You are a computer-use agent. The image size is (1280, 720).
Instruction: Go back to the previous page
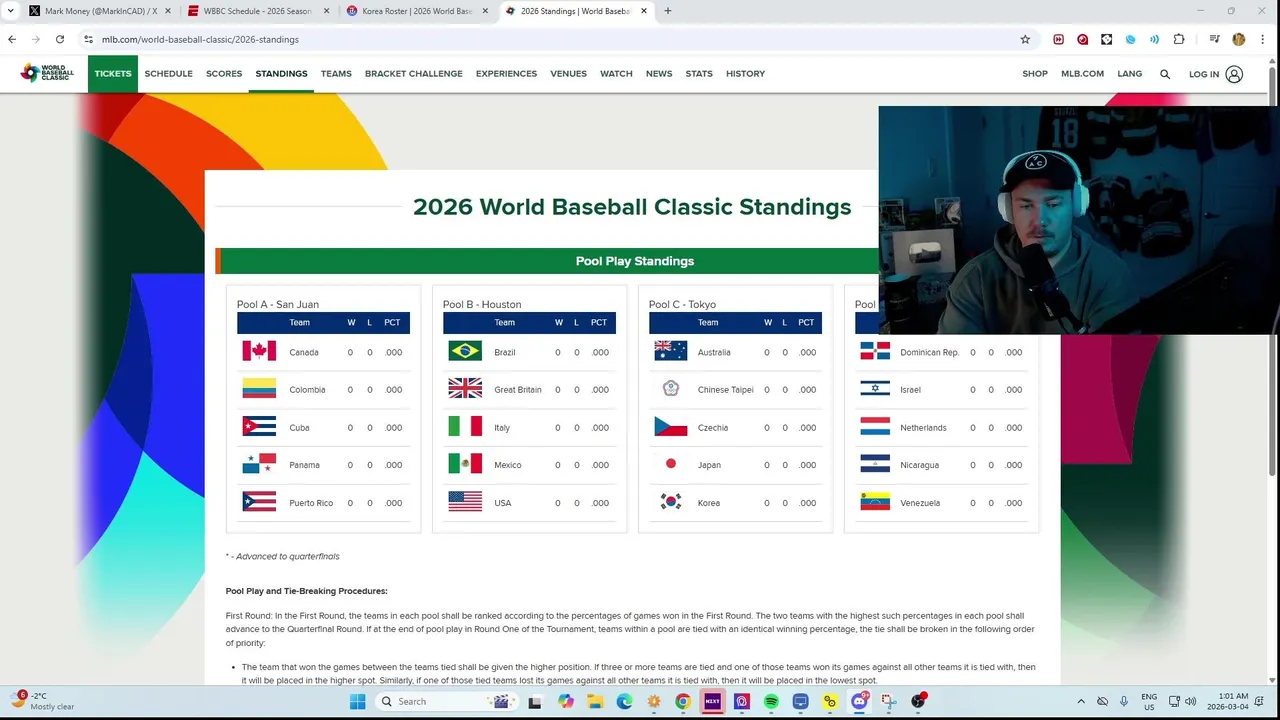12,39
